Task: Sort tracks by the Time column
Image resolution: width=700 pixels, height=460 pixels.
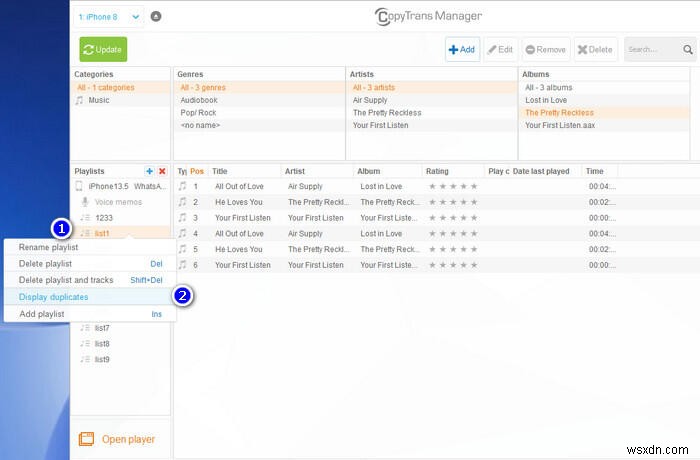Action: click(600, 171)
